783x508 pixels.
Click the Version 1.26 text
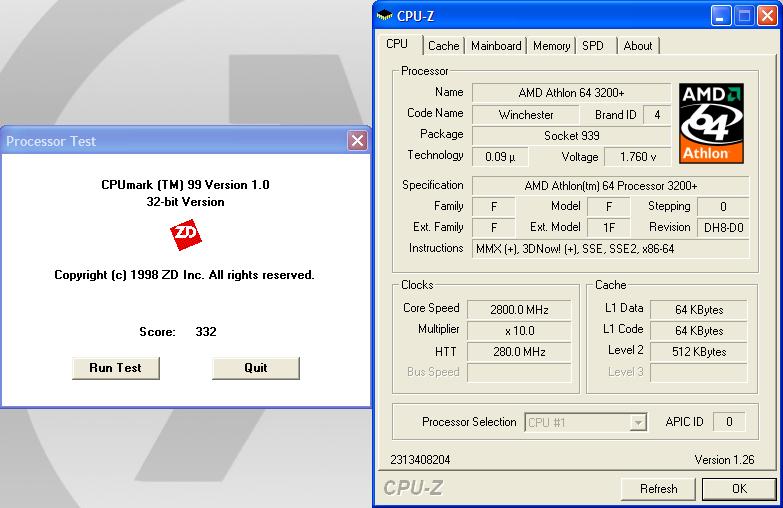coord(724,460)
